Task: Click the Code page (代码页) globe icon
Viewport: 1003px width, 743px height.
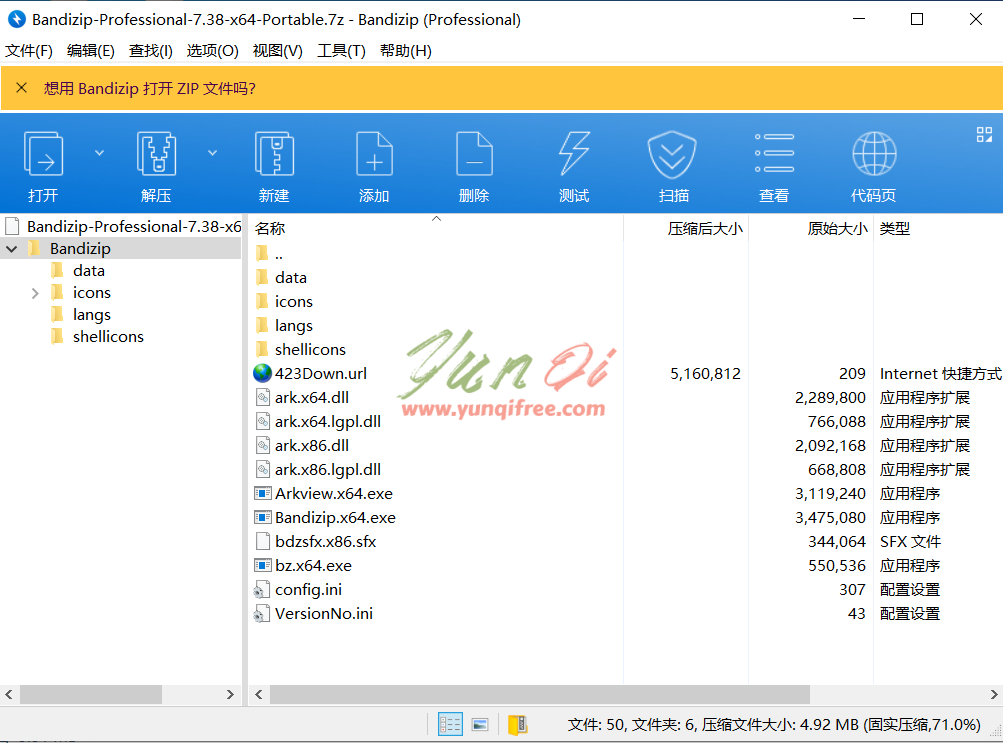Action: tap(874, 153)
